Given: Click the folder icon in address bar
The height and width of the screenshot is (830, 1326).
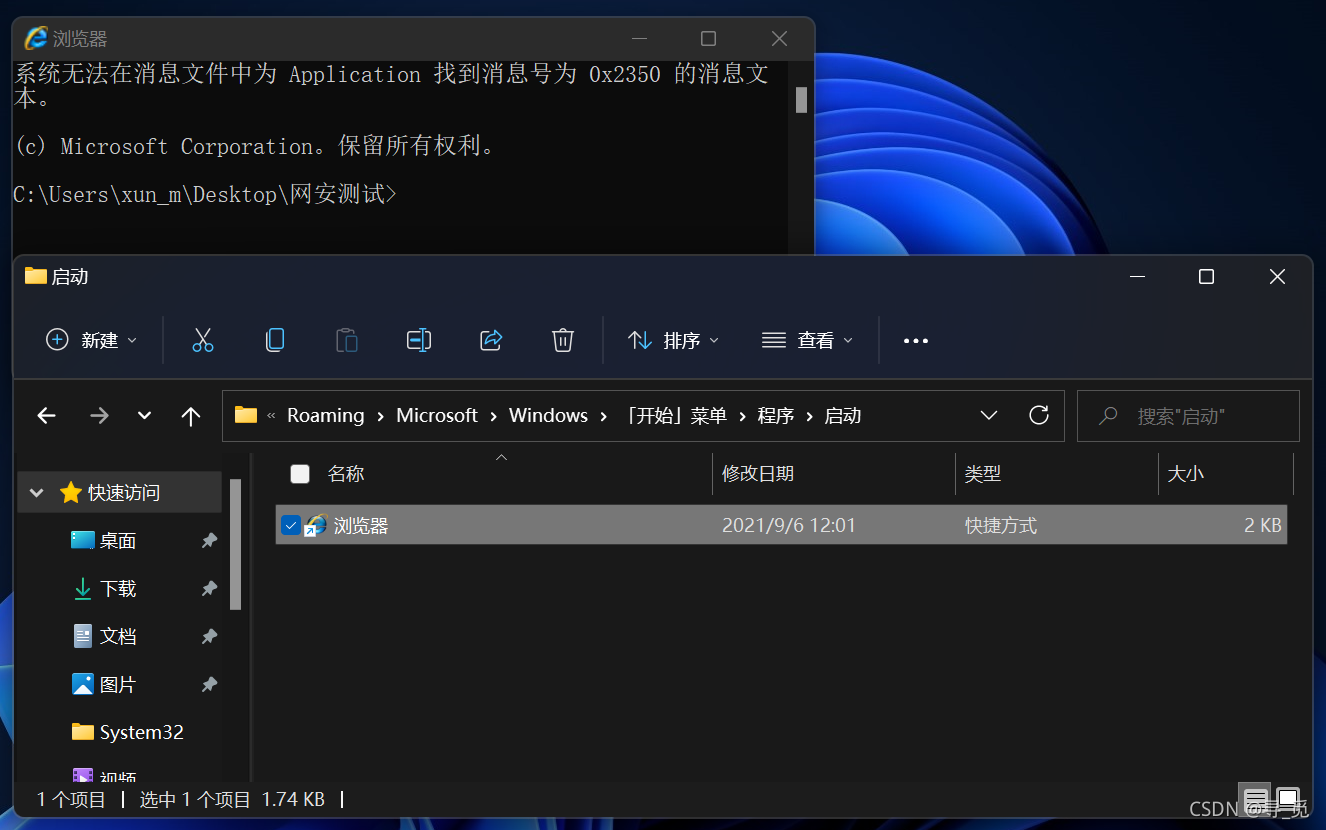Looking at the screenshot, I should tap(246, 415).
